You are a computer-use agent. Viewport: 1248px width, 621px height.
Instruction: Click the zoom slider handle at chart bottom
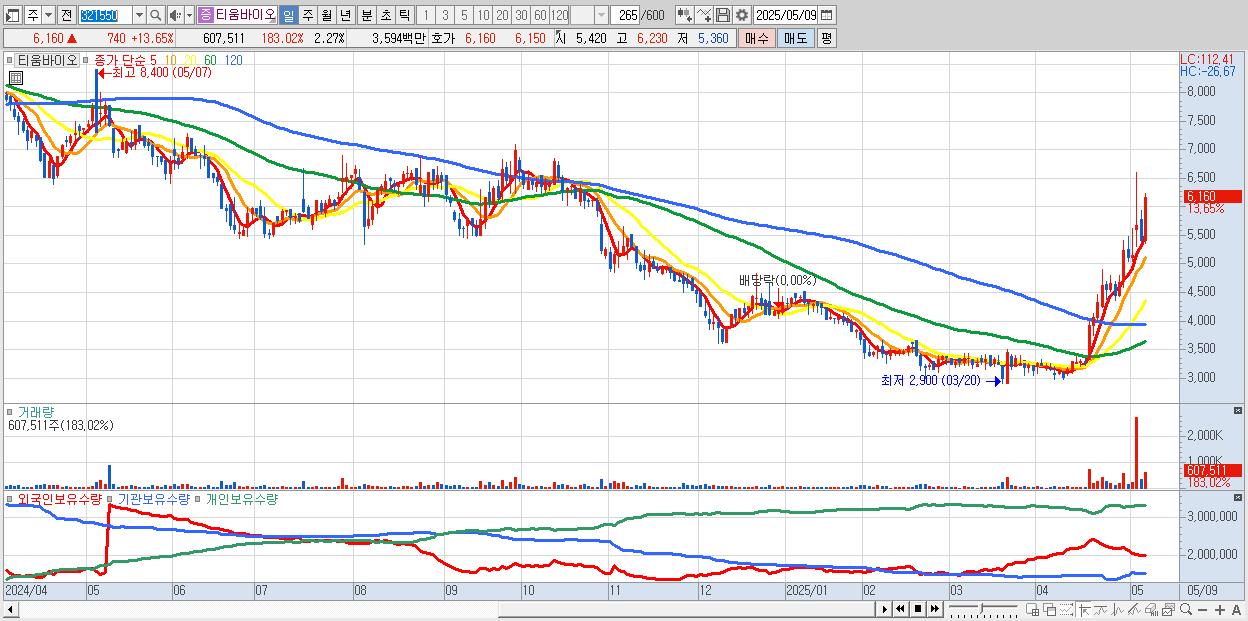pyautogui.click(x=981, y=609)
